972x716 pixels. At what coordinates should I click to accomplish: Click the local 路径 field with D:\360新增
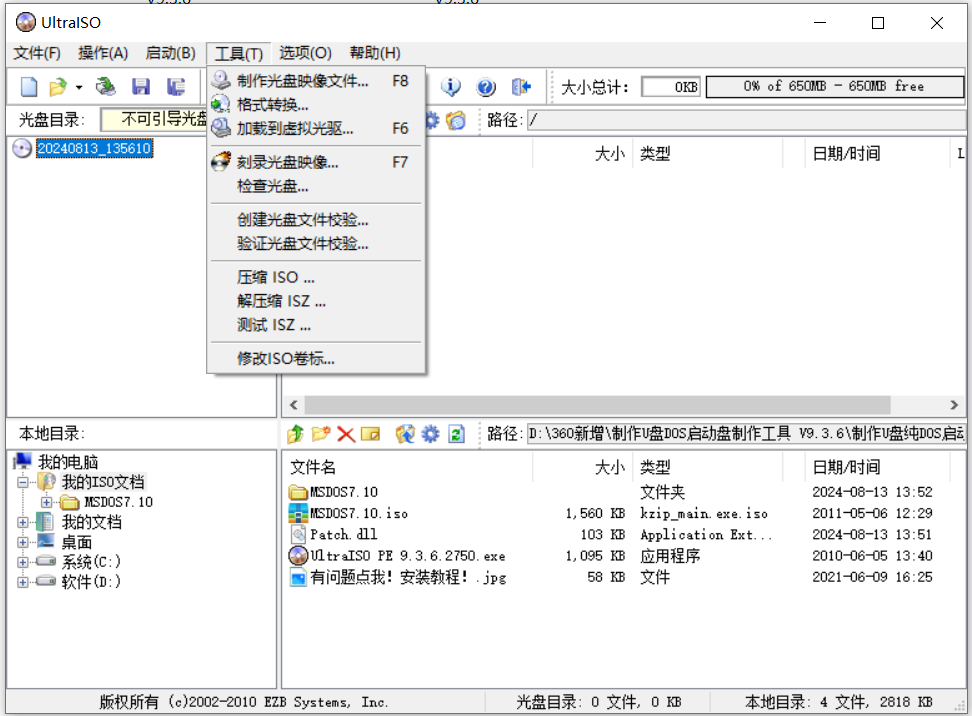coord(746,433)
